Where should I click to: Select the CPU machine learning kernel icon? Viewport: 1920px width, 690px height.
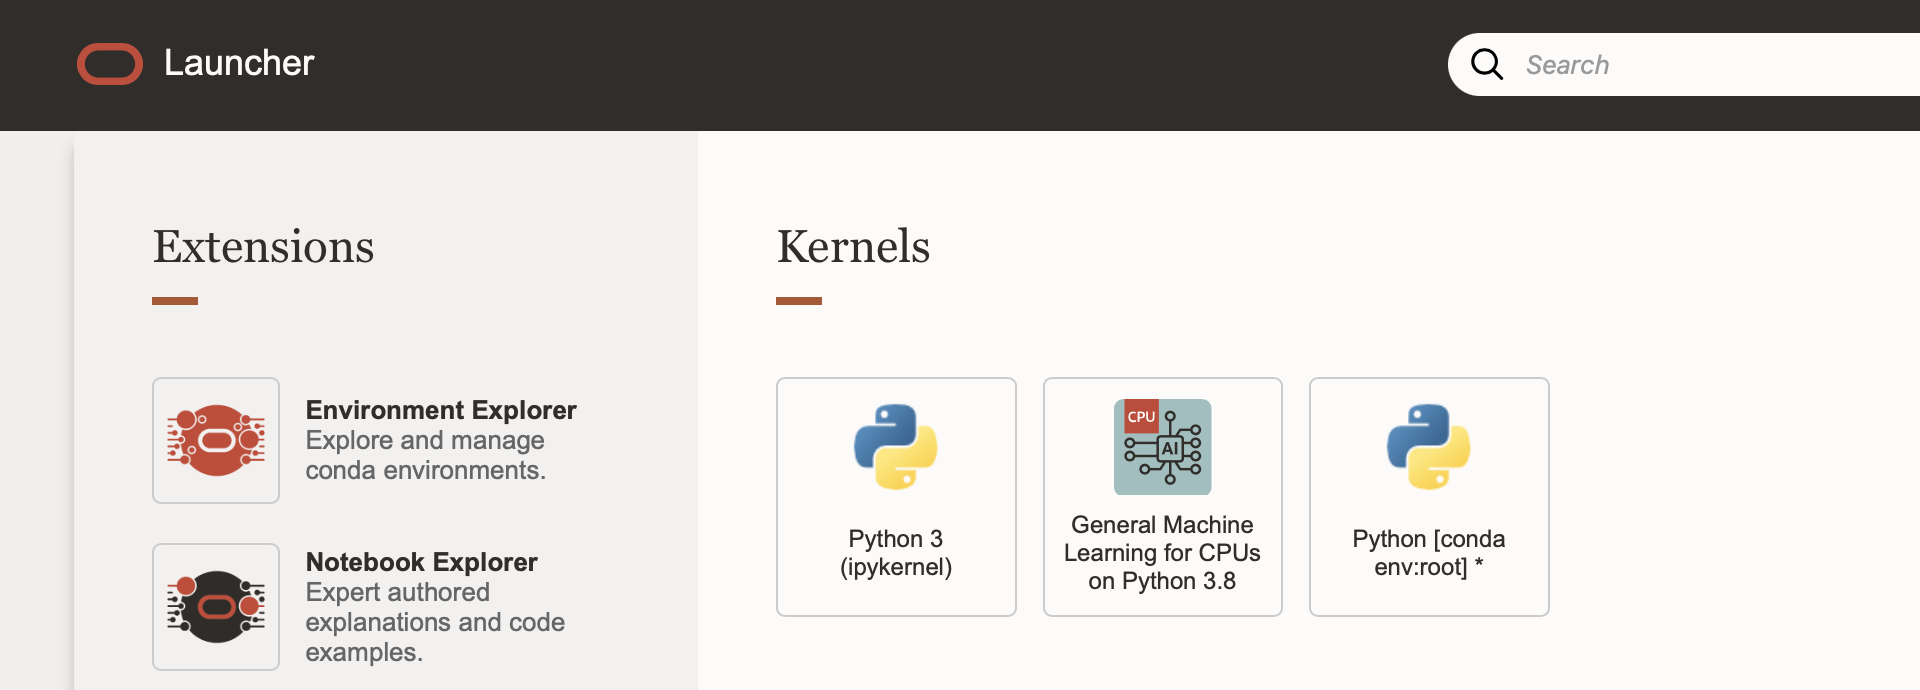pyautogui.click(x=1162, y=447)
